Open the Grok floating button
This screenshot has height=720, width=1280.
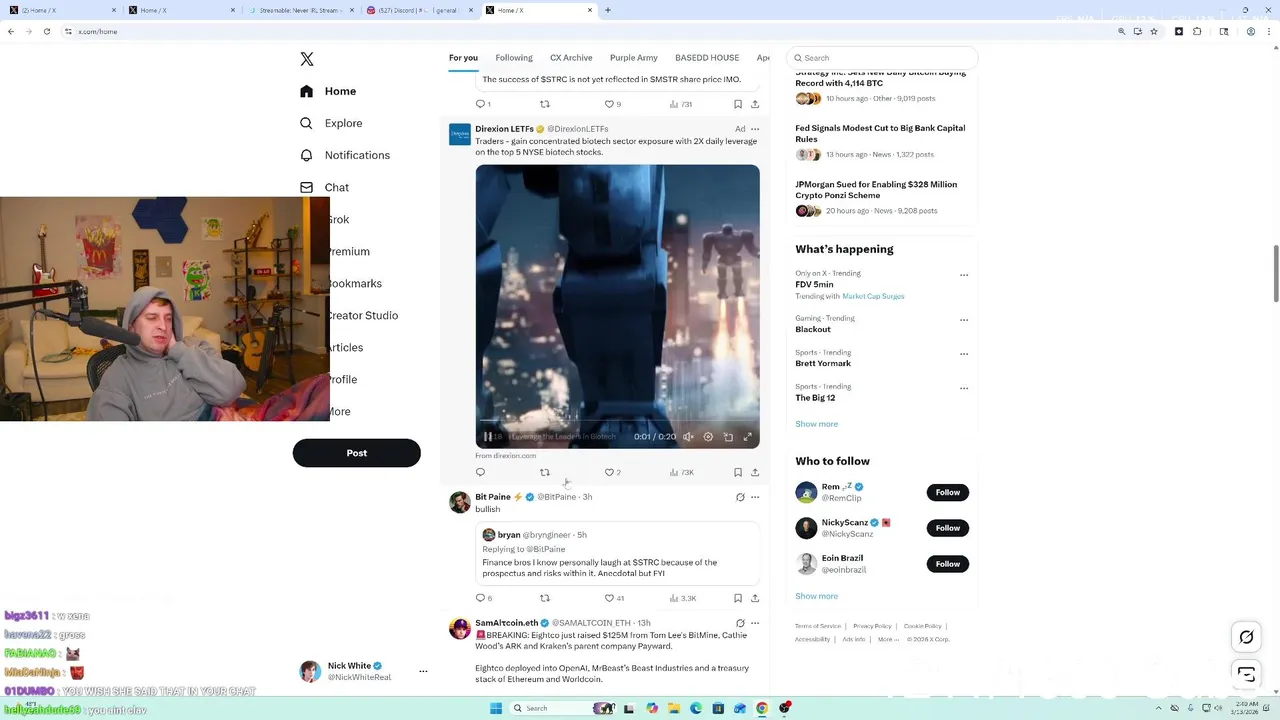(1246, 637)
